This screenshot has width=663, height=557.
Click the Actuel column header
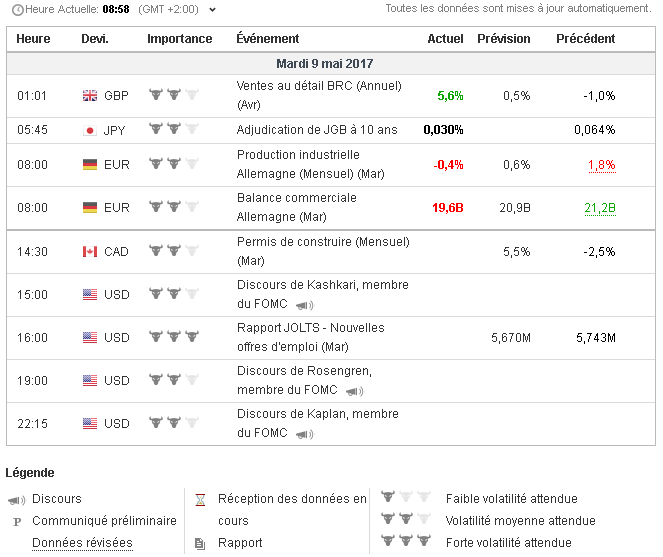click(445, 39)
